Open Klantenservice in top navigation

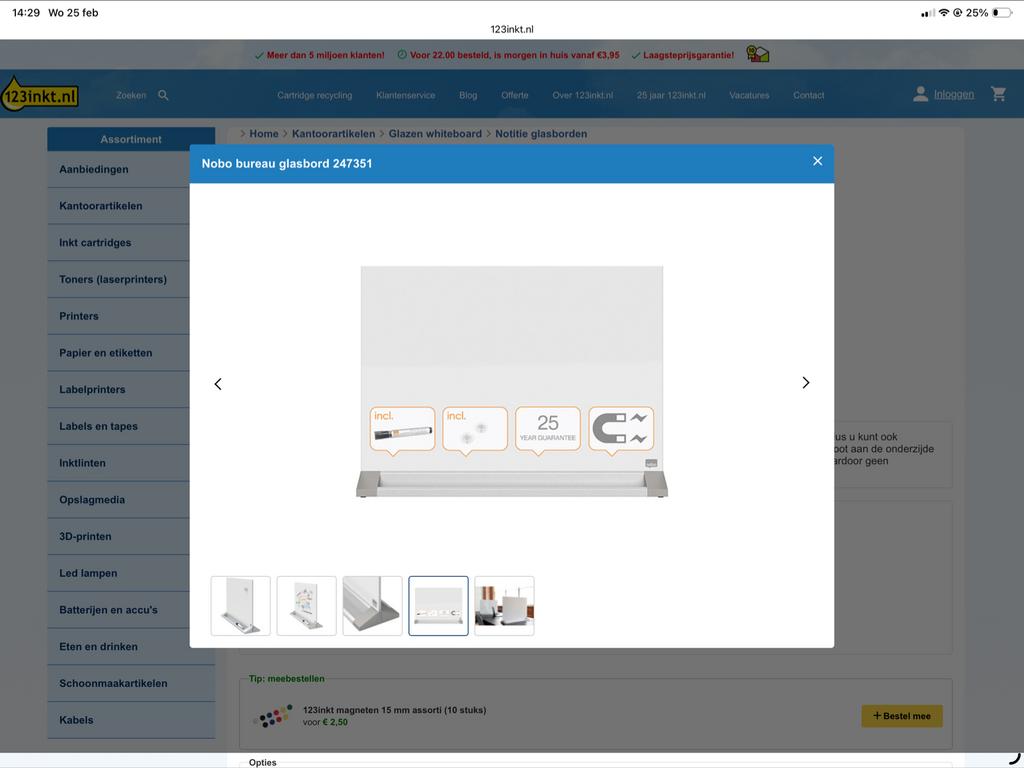(405, 95)
